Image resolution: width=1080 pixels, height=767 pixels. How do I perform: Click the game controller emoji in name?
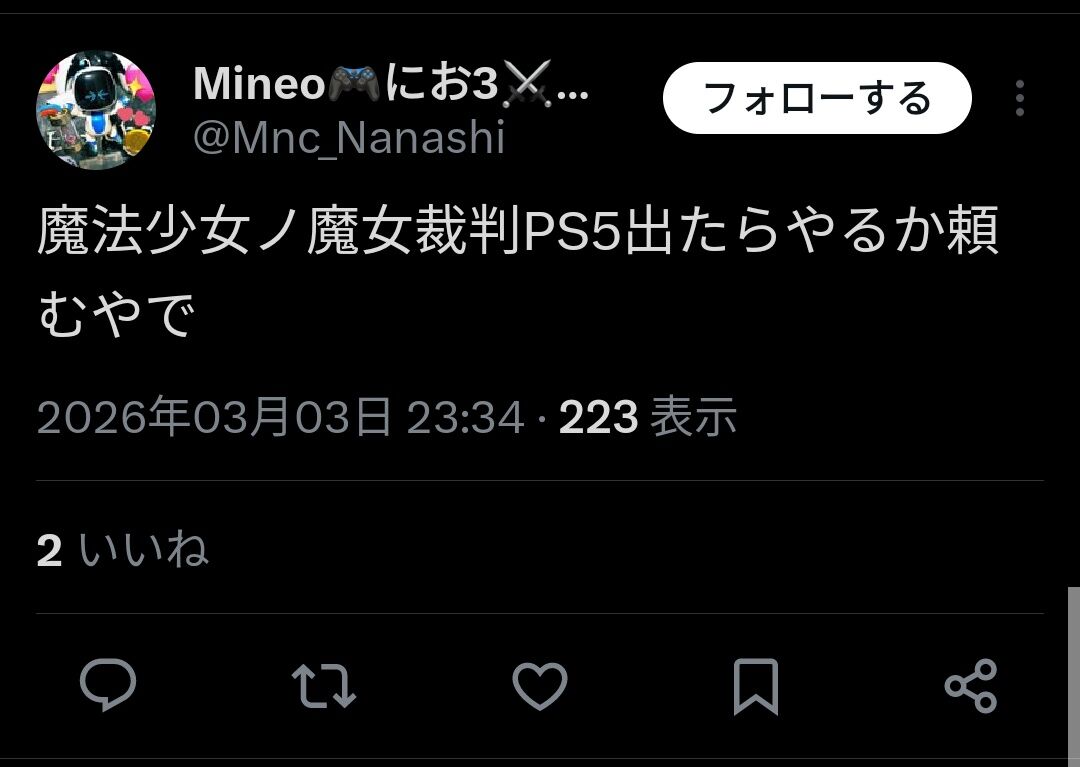(x=353, y=84)
